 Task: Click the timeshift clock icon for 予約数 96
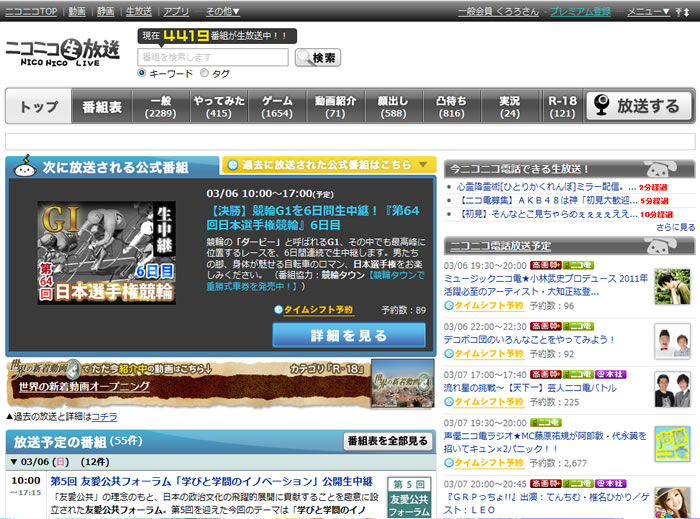pyautogui.click(x=449, y=306)
